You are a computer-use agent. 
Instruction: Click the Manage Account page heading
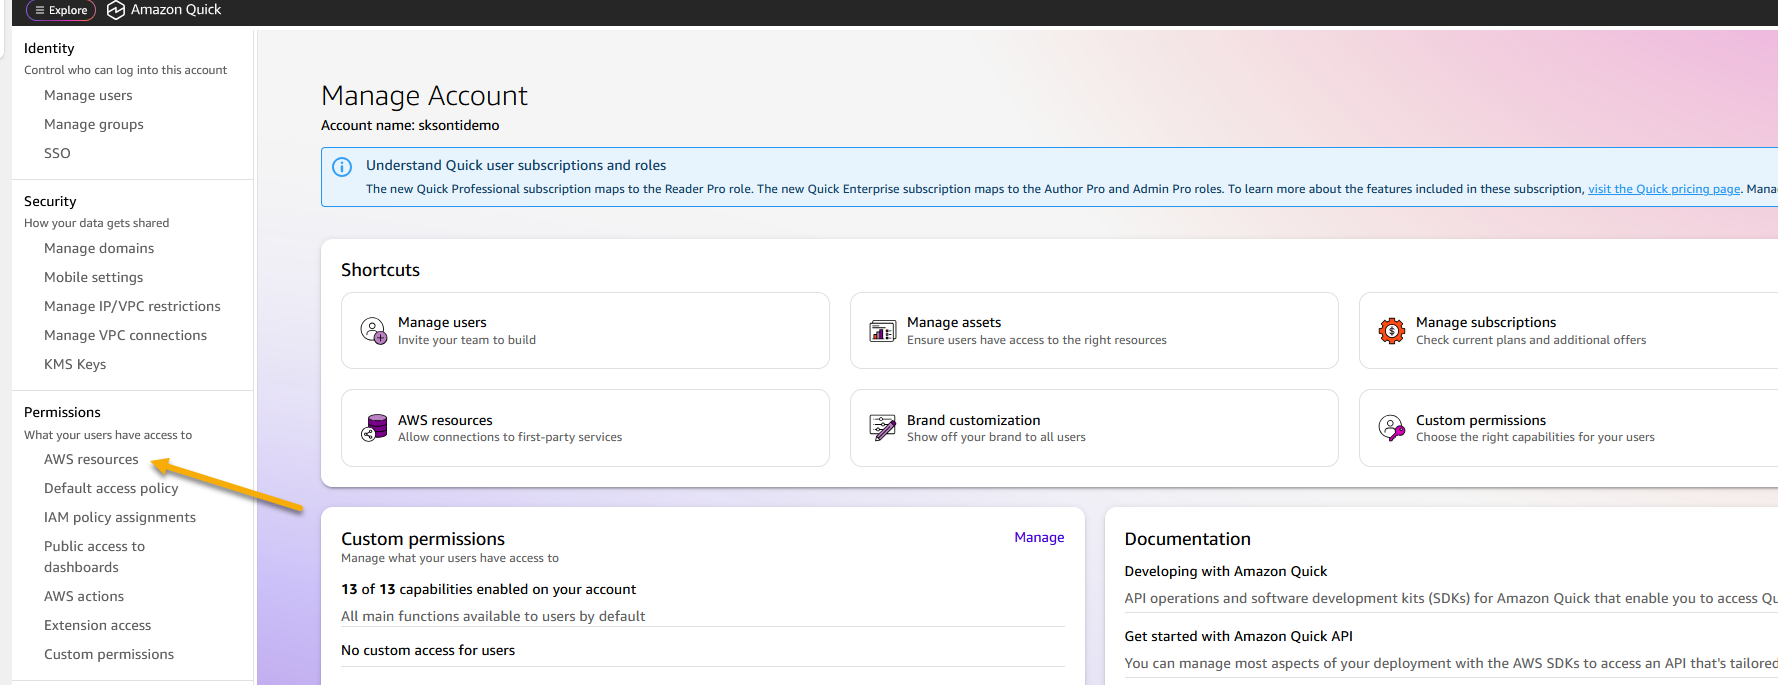[424, 96]
